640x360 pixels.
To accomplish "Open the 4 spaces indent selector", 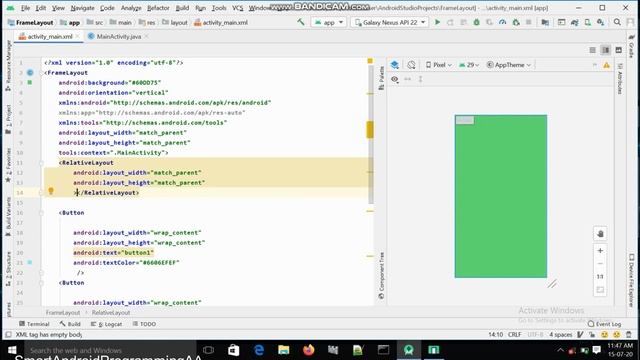I will point(560,335).
